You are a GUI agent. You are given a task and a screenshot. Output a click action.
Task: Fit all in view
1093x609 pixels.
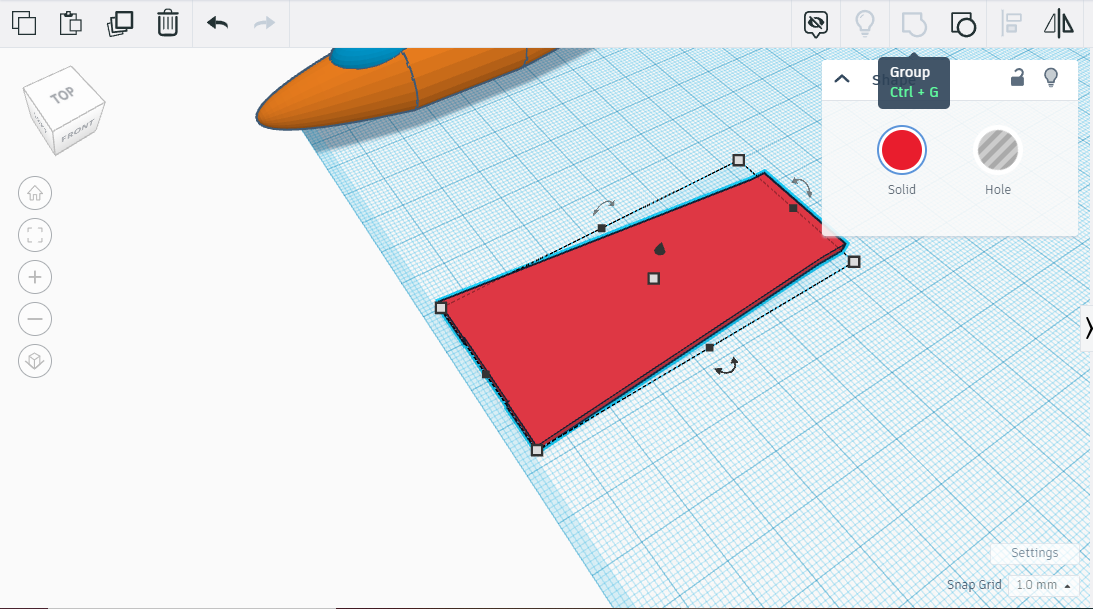35,235
